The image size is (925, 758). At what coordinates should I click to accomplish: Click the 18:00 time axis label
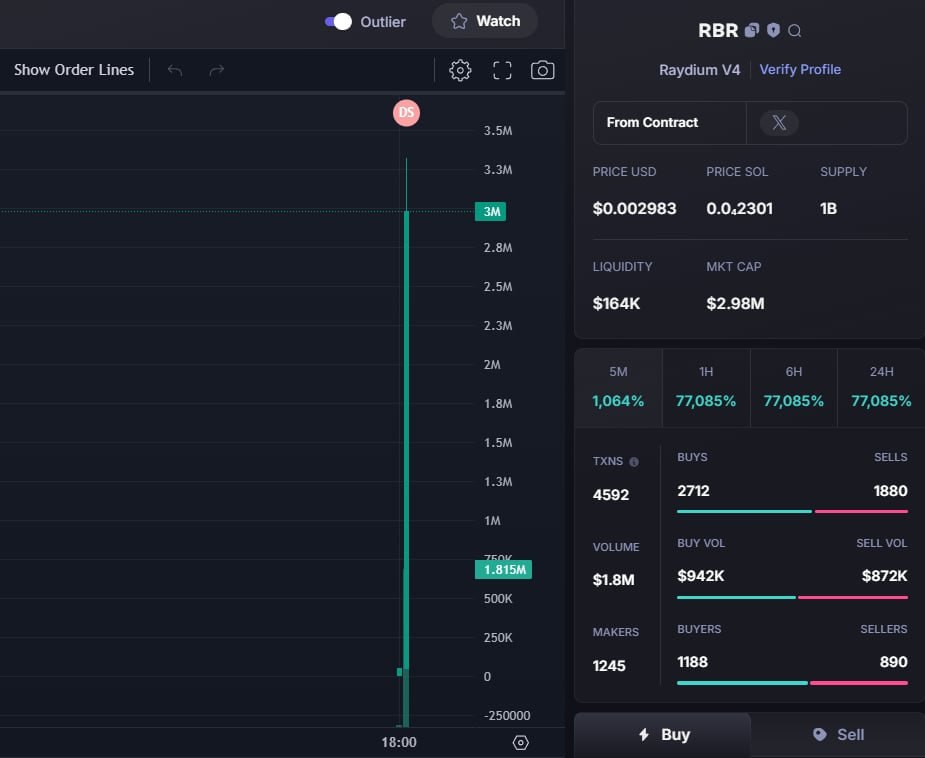[399, 742]
